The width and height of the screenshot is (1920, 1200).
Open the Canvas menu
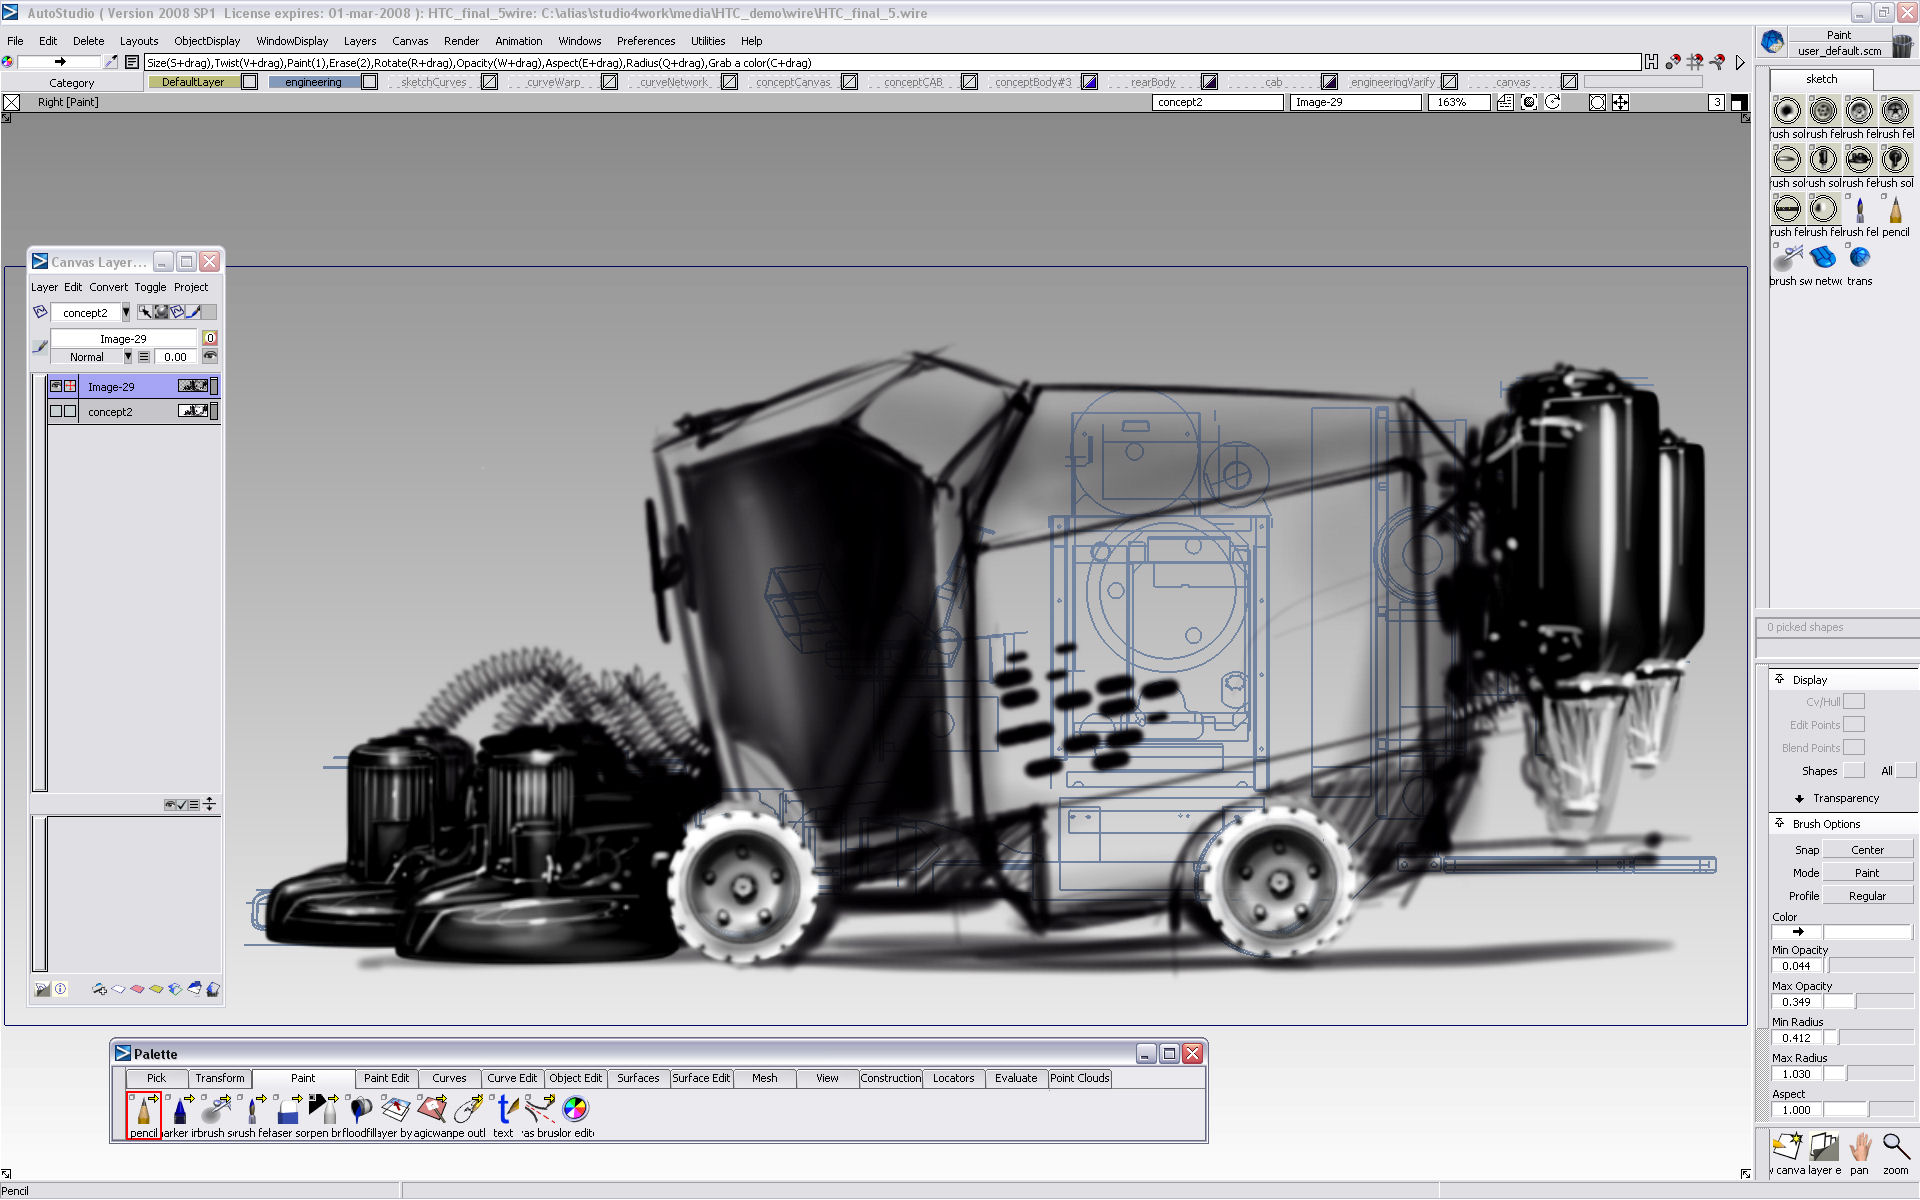click(x=409, y=41)
